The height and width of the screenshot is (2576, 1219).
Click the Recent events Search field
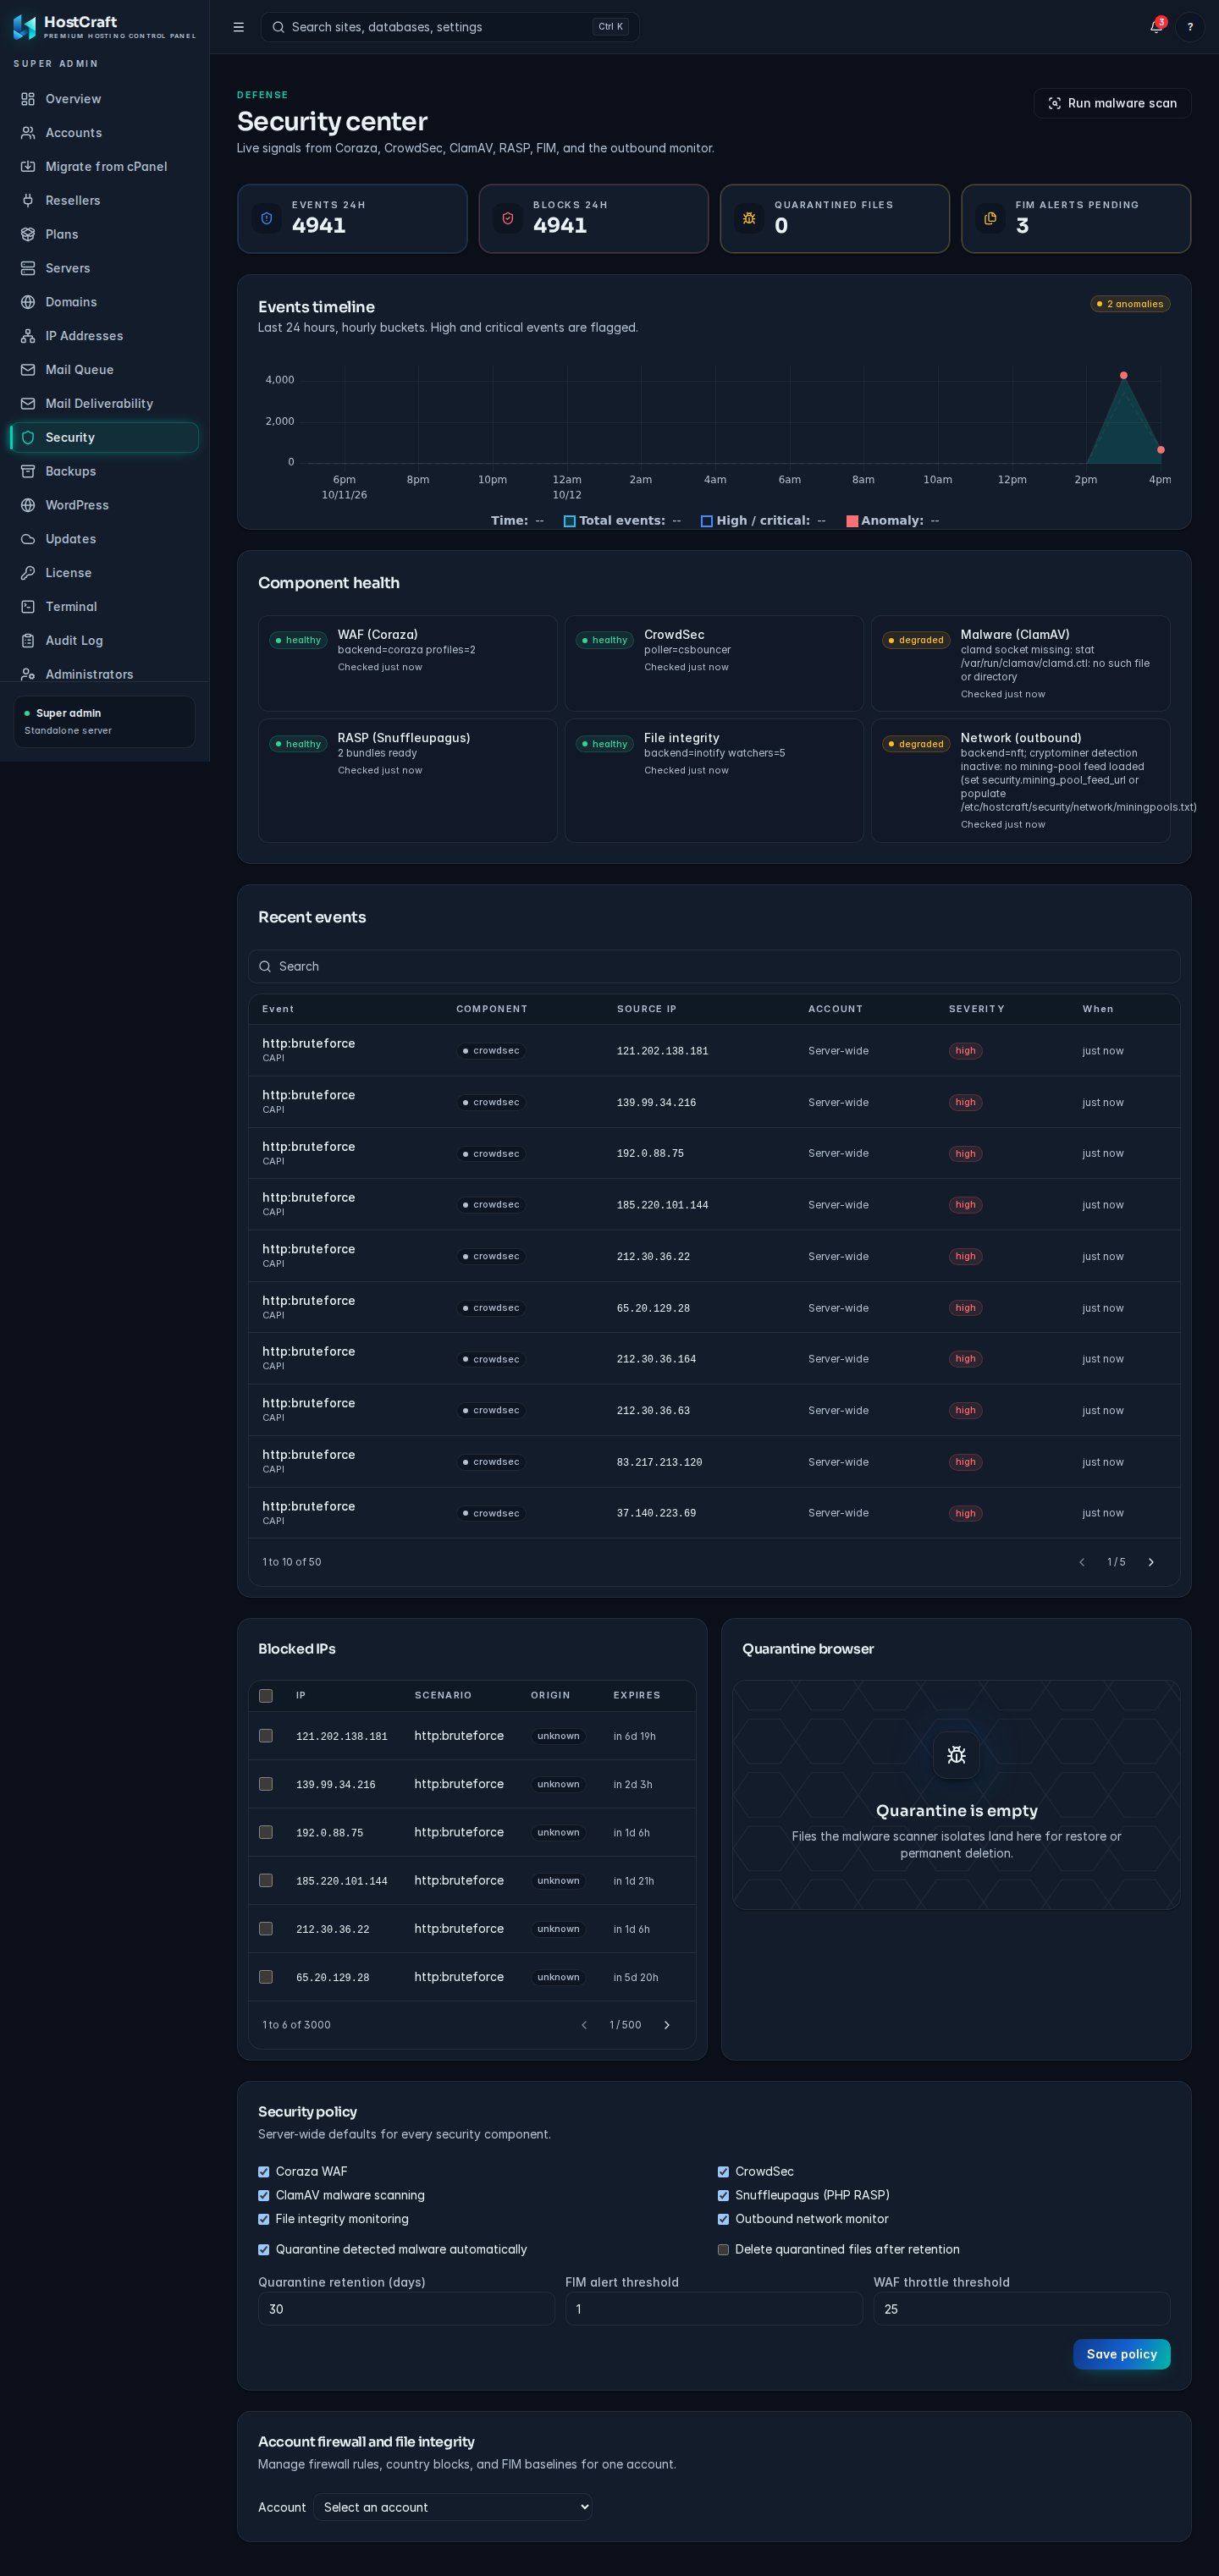click(x=714, y=966)
